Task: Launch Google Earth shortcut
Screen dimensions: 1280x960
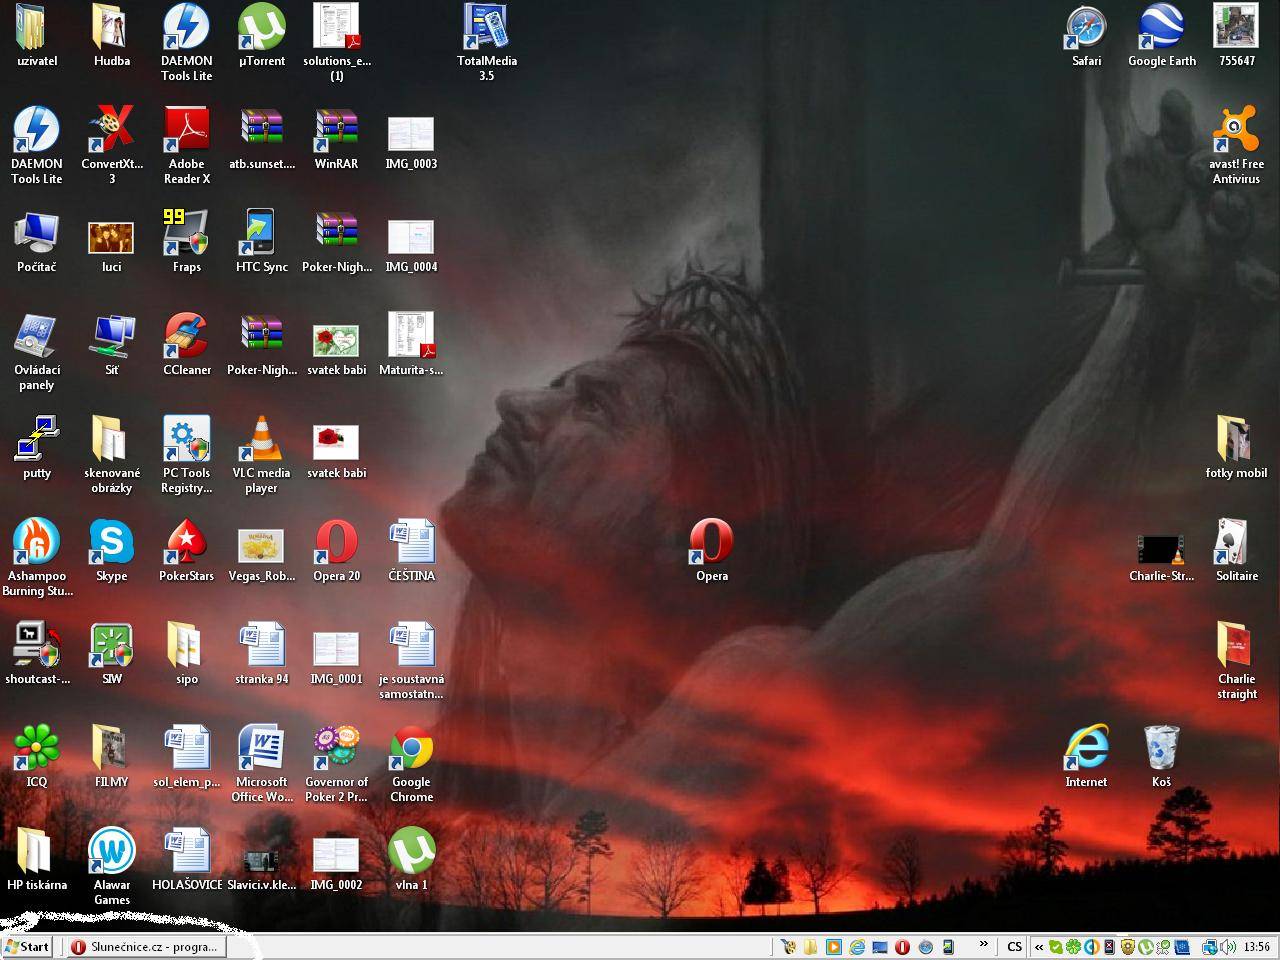Action: coord(1161,35)
